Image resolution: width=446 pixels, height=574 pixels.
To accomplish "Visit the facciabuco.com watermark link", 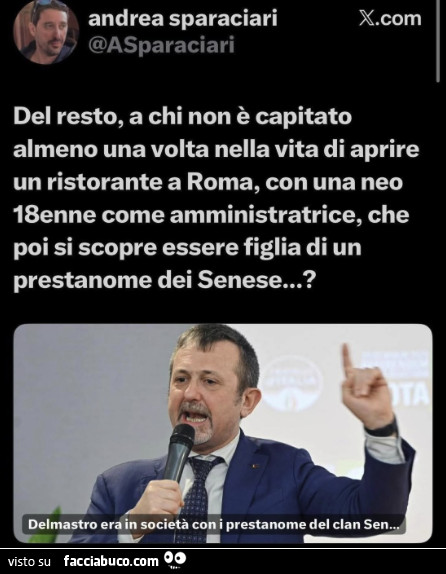I will [111, 561].
